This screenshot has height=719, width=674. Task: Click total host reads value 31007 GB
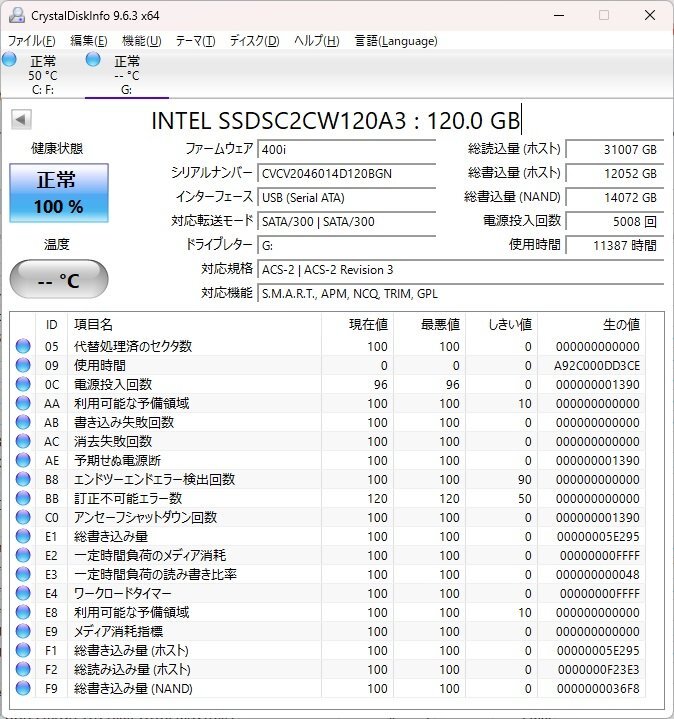(x=615, y=149)
